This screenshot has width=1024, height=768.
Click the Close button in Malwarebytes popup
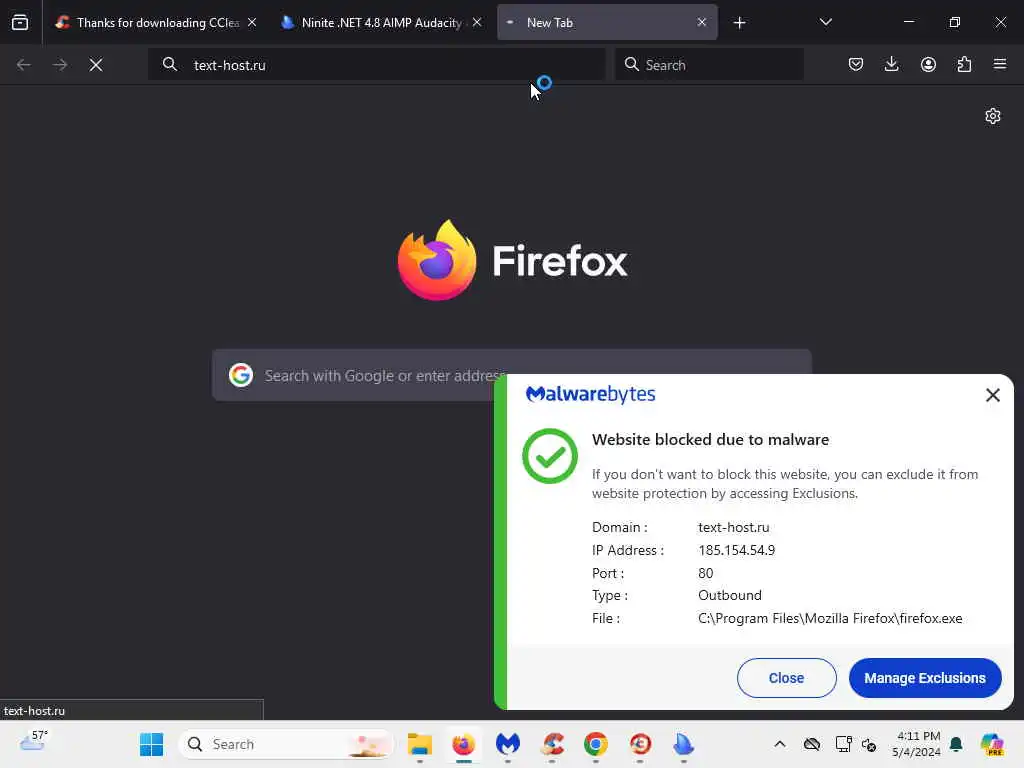(x=786, y=678)
